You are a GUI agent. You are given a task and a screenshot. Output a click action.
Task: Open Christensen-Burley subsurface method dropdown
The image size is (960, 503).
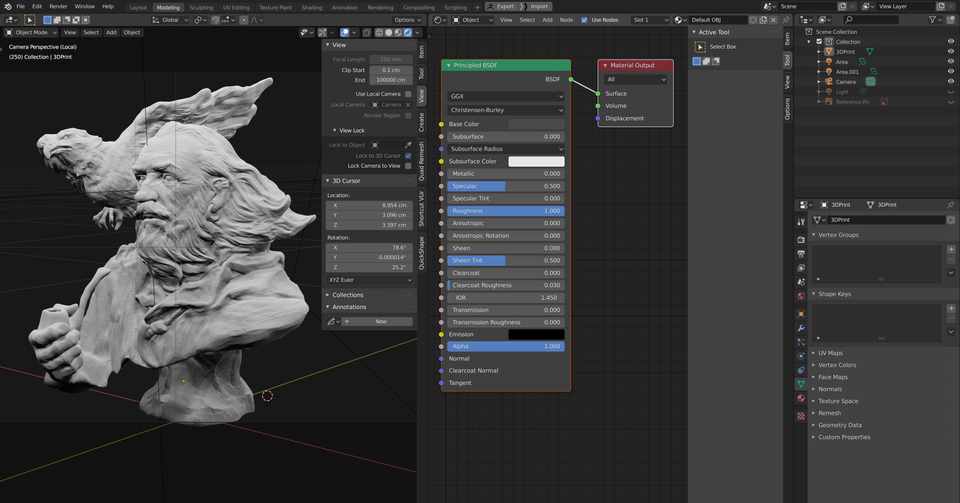[x=506, y=110]
